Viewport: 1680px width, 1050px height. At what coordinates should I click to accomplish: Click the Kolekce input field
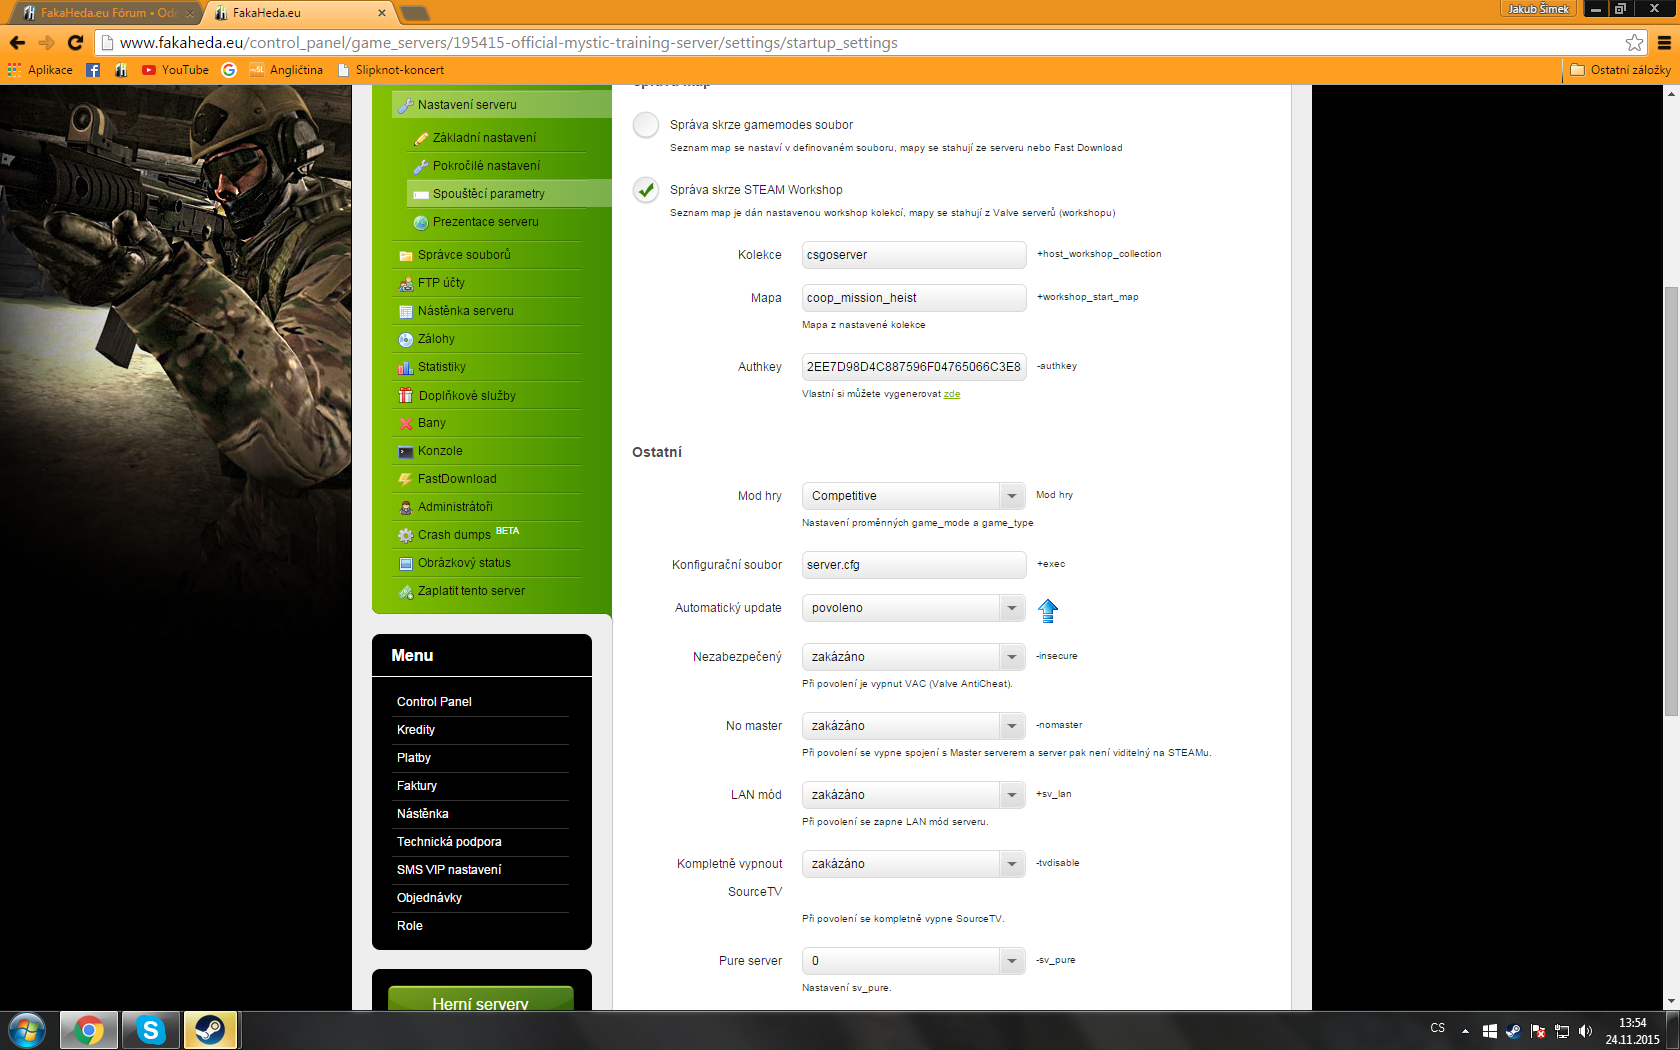pyautogui.click(x=914, y=255)
